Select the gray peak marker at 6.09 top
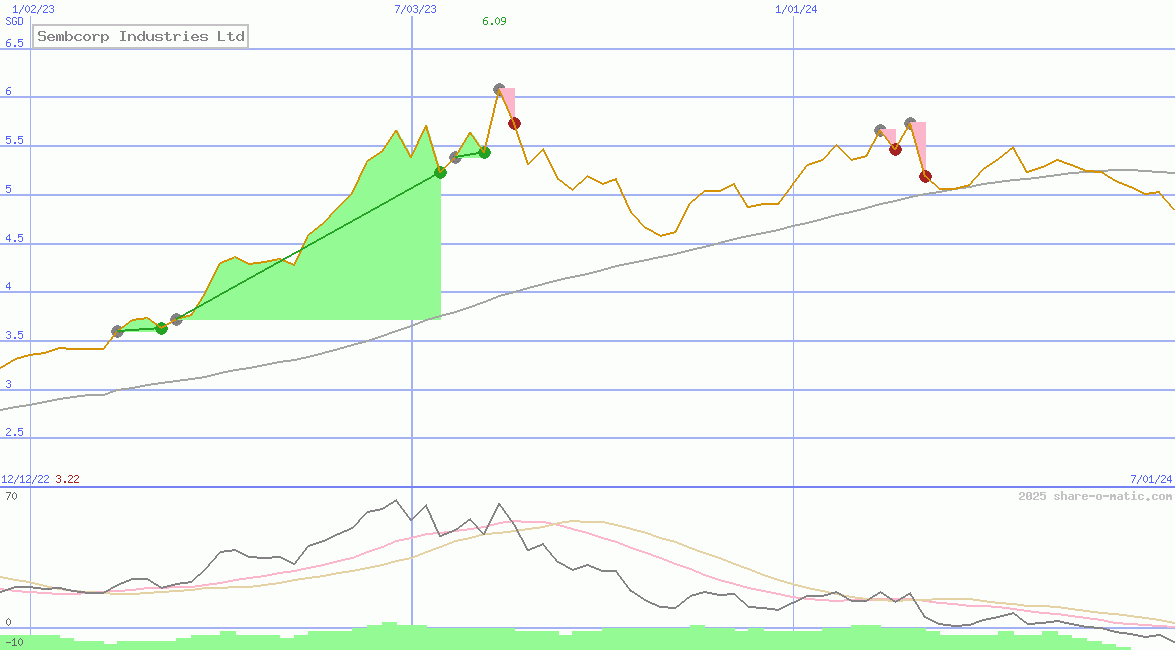This screenshot has width=1175, height=650. [498, 89]
